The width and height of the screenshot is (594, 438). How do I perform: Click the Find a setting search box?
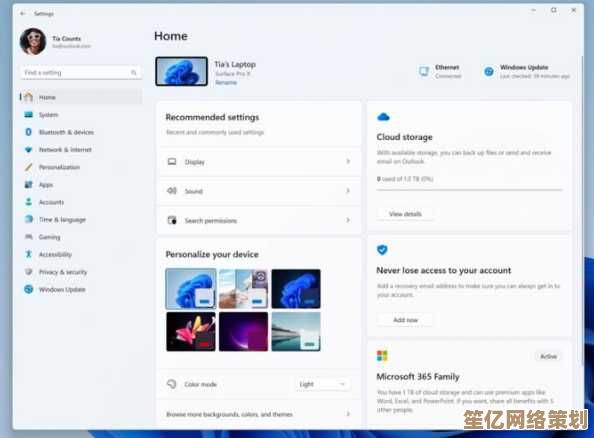coord(81,72)
